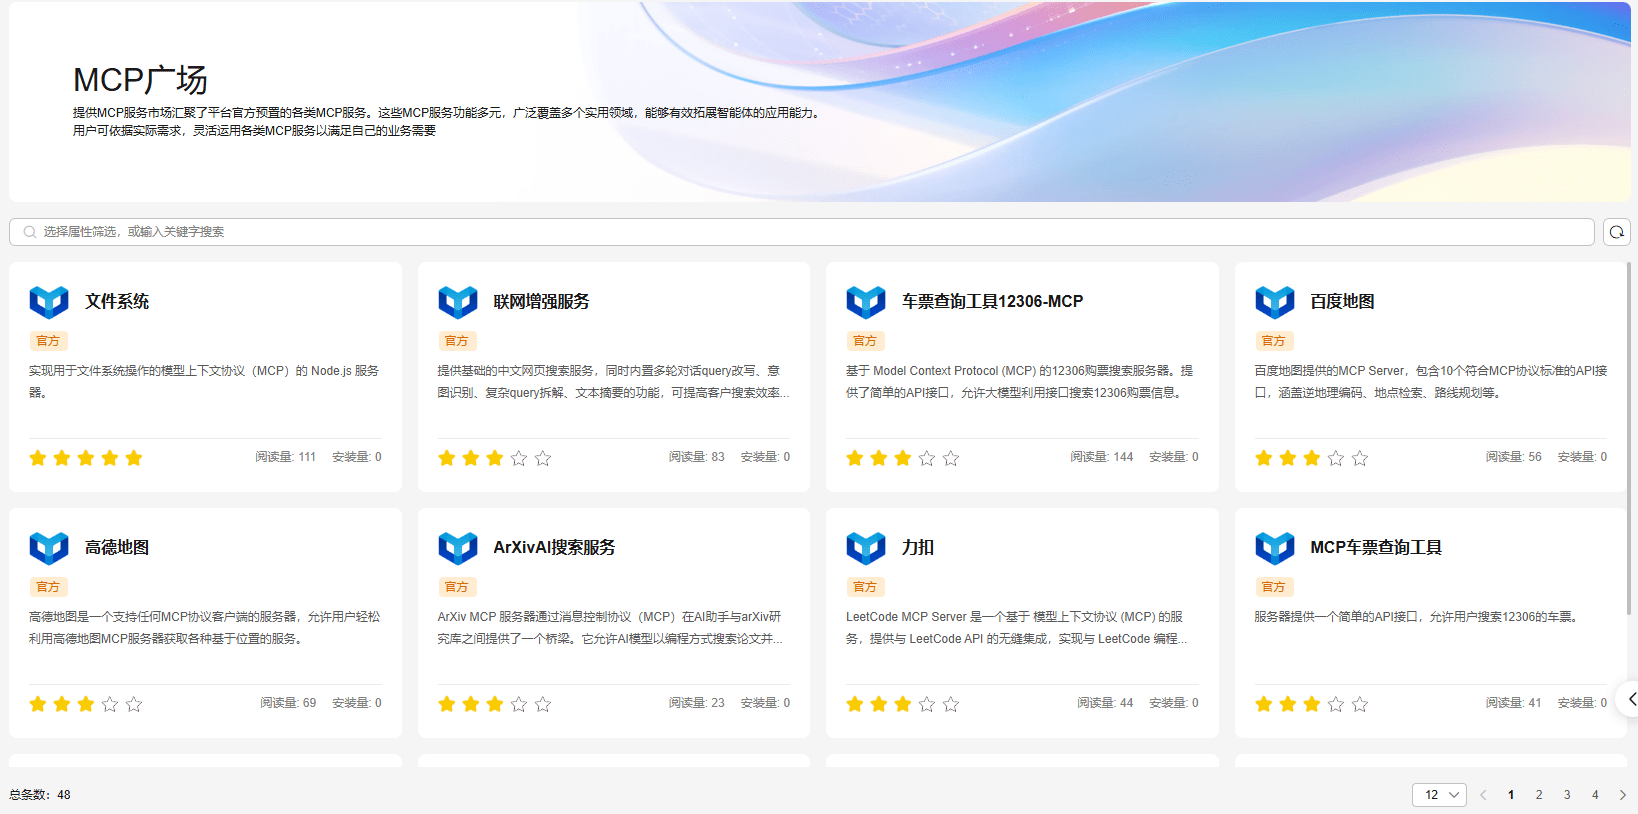Click the ArXivAI搜索服务 card logo icon
Screen dimensions: 1638x814
click(x=458, y=547)
